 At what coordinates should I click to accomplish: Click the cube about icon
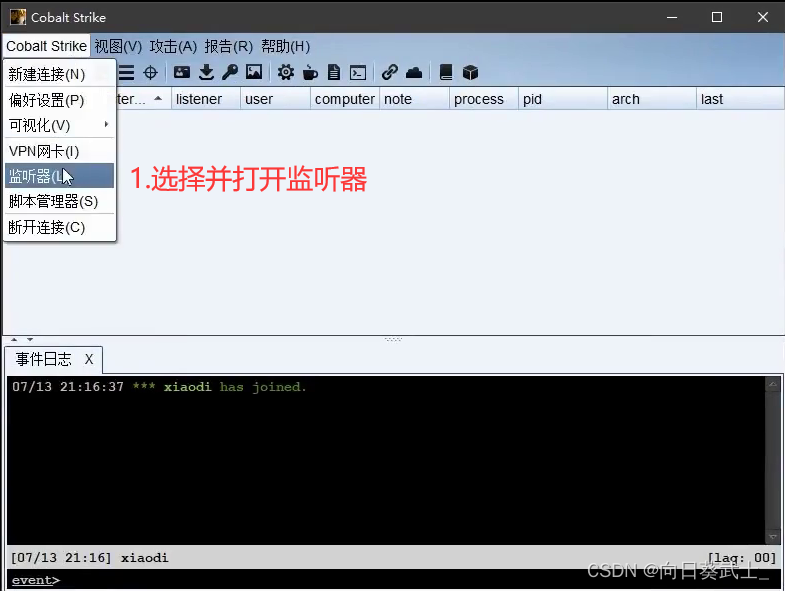tap(470, 73)
